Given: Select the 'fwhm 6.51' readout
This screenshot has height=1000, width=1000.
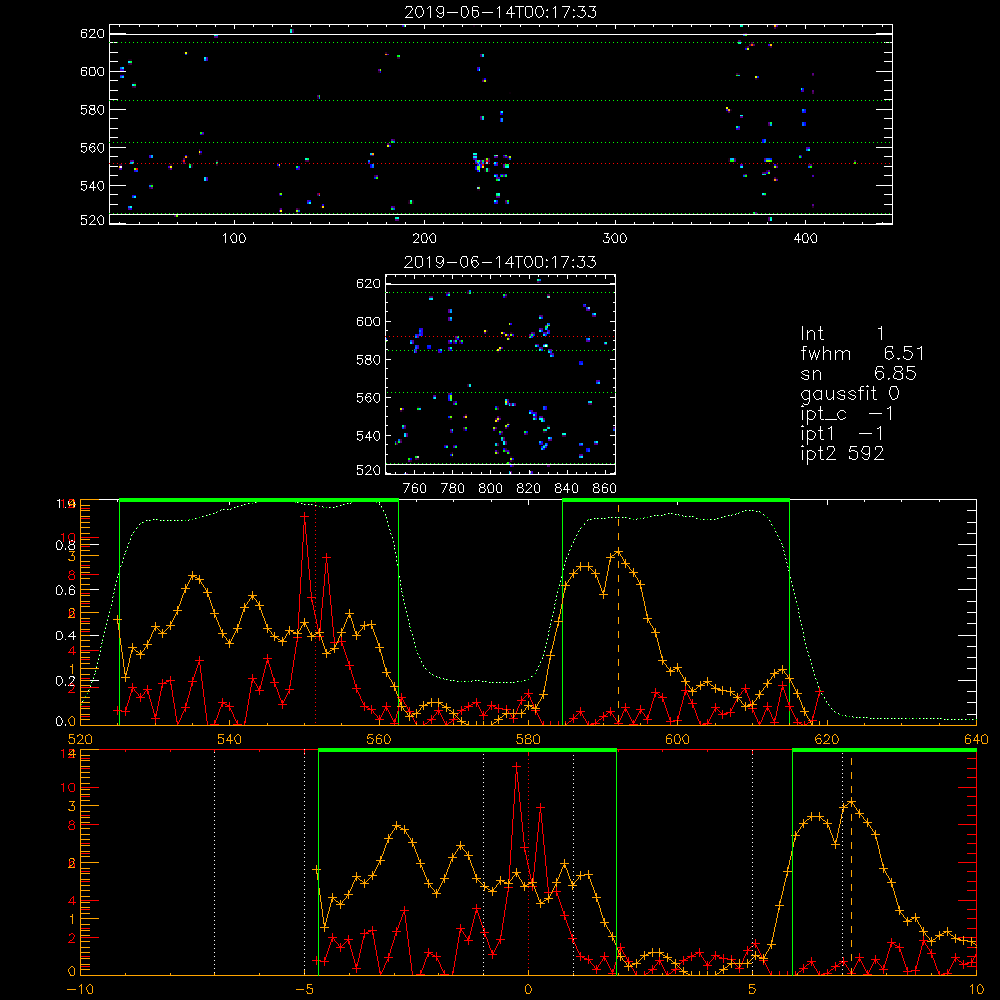Looking at the screenshot, I should click(x=862, y=353).
